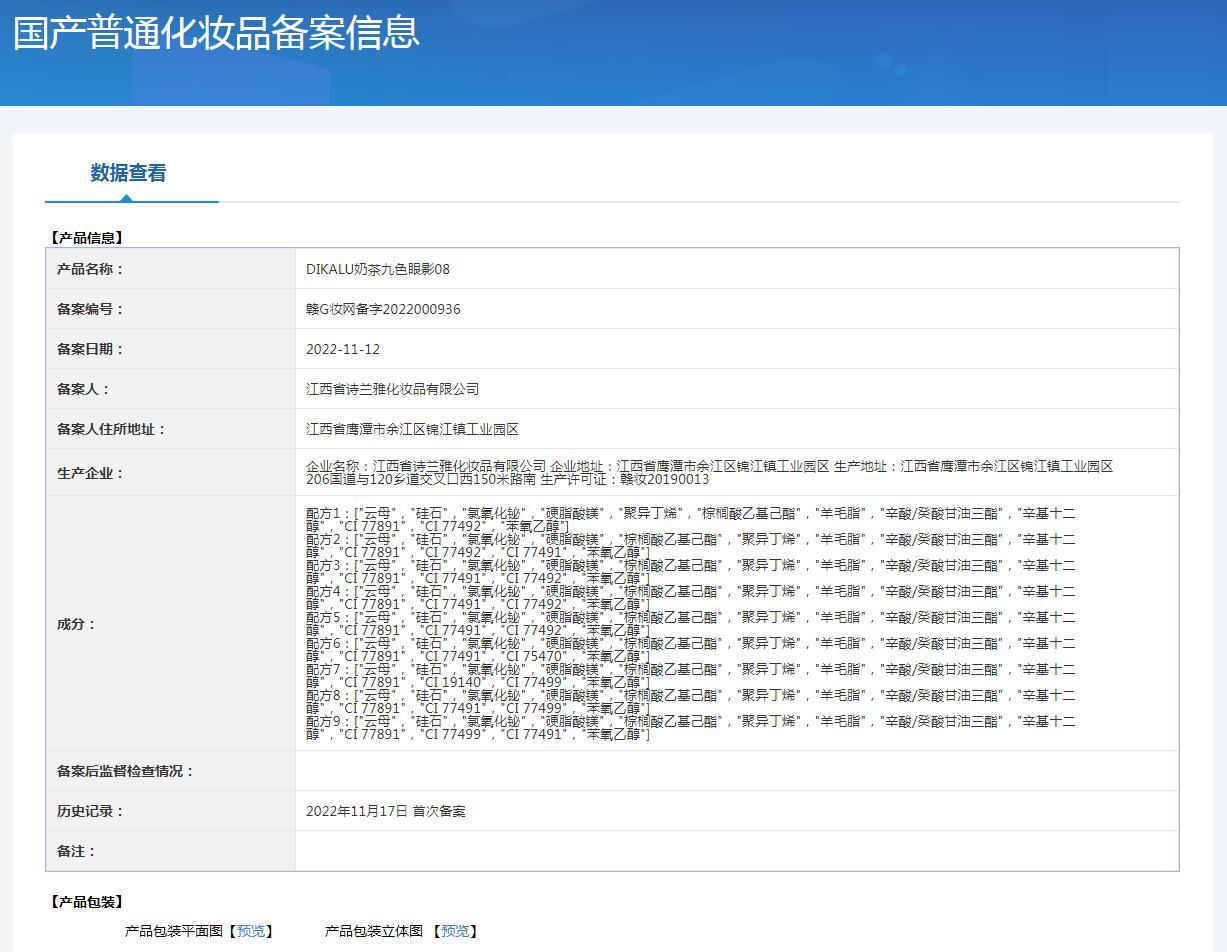Viewport: 1227px width, 952px height.
Task: Click the 配方6 ingredient line
Action: click(x=690, y=643)
